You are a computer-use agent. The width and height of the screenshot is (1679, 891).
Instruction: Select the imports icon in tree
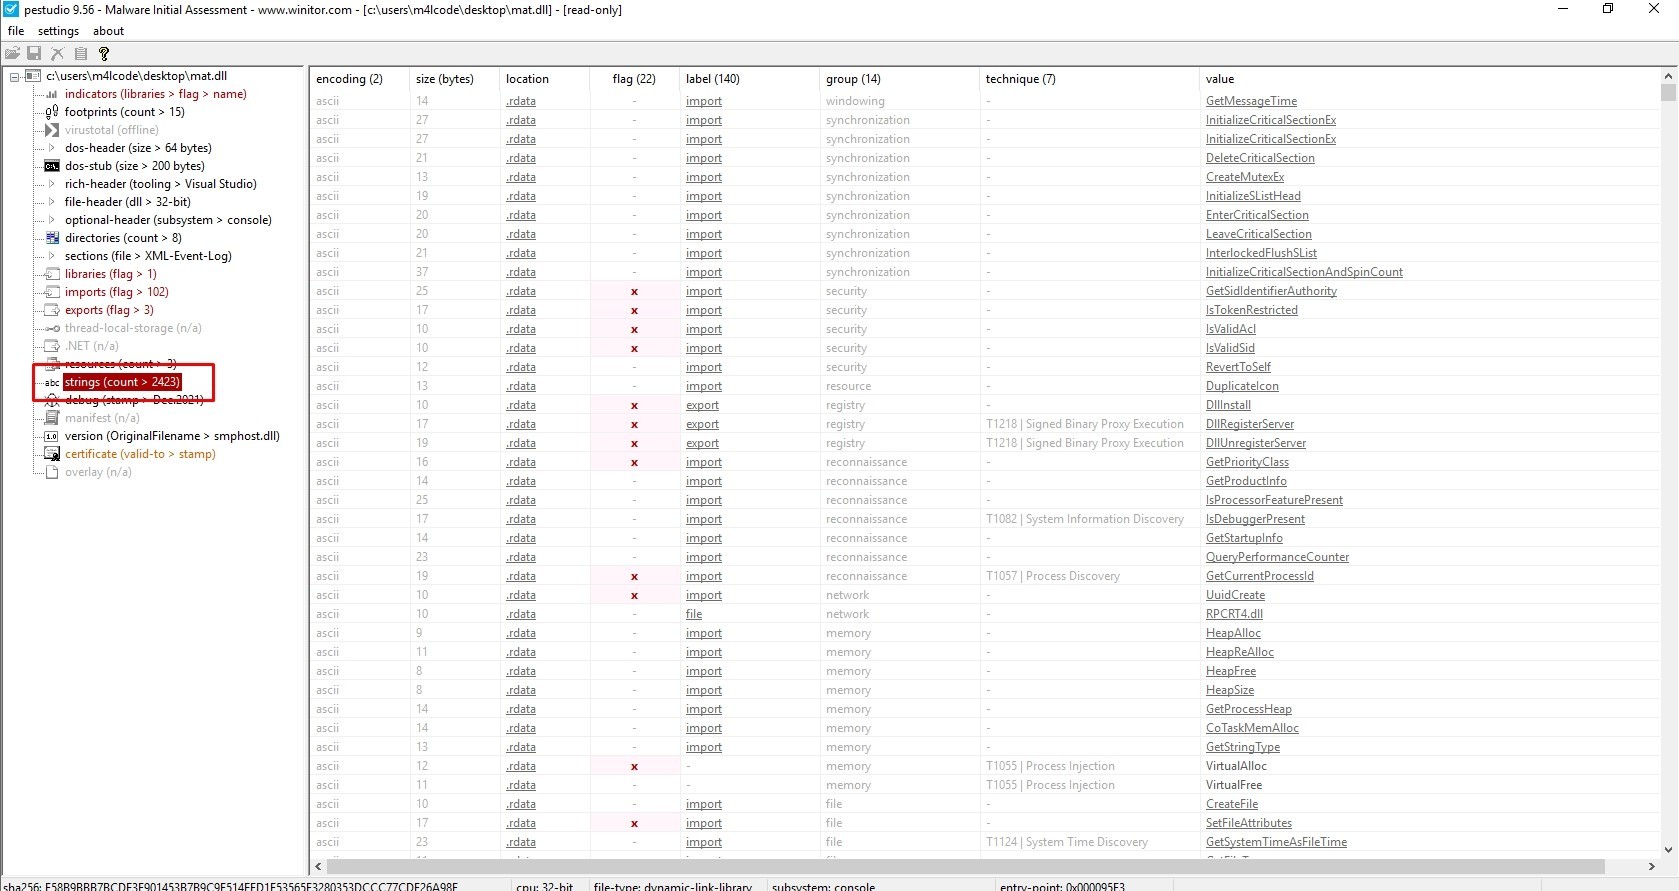(52, 292)
